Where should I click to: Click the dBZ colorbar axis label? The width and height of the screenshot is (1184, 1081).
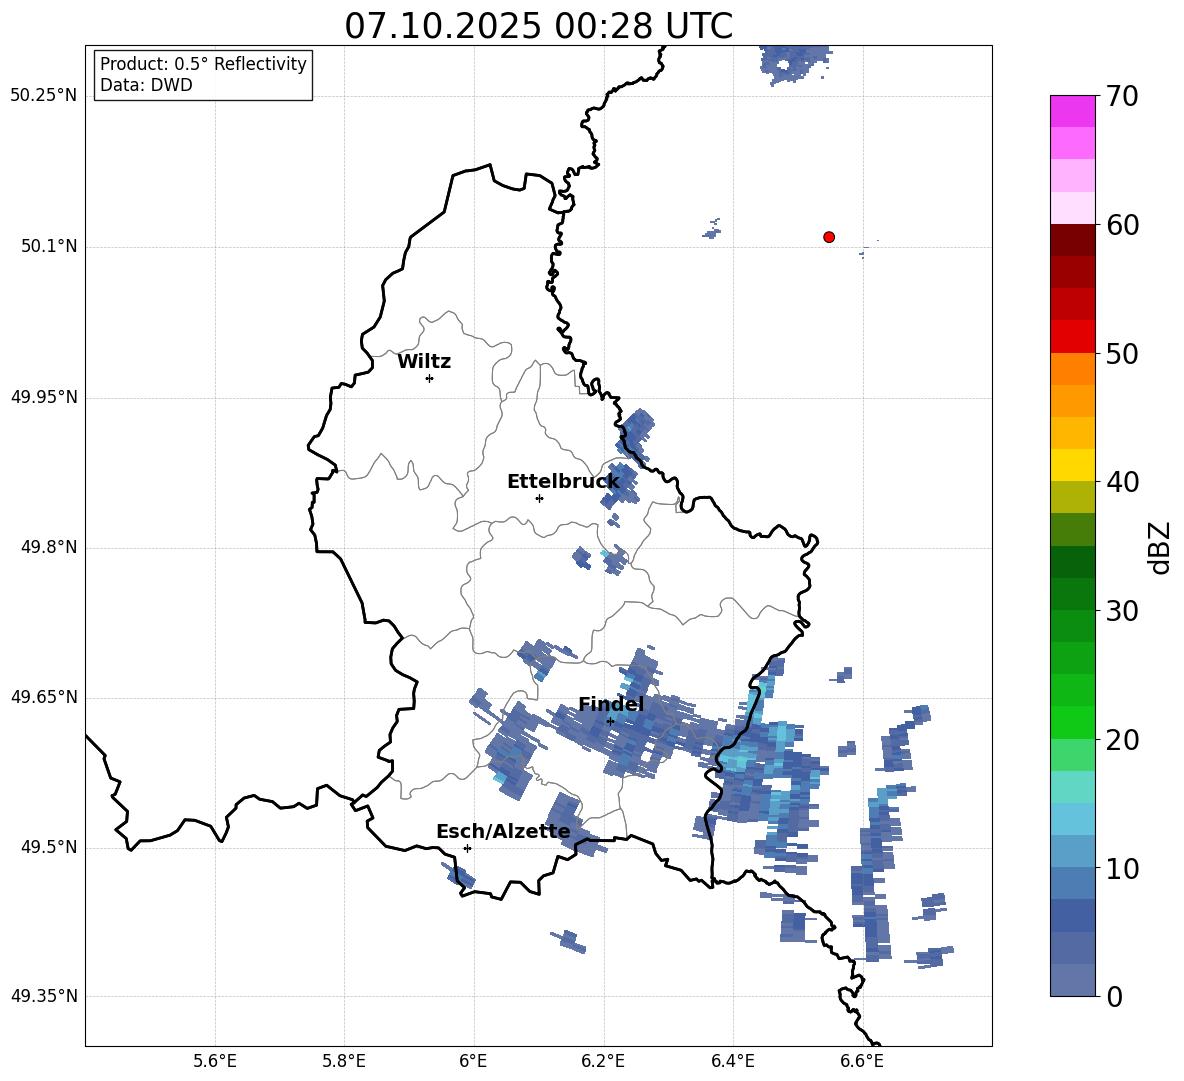[x=1160, y=547]
